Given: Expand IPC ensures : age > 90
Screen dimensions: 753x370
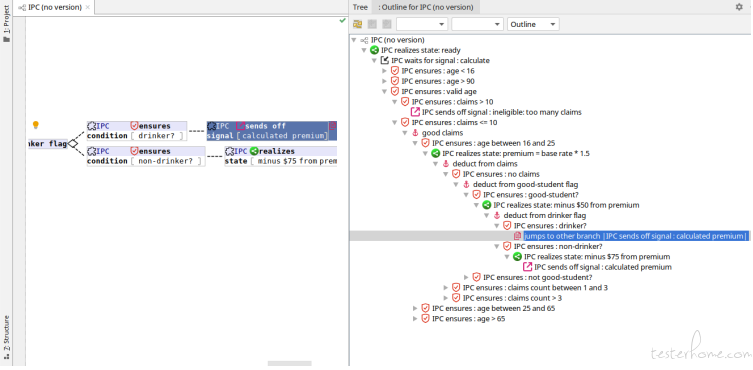Looking at the screenshot, I should (384, 81).
